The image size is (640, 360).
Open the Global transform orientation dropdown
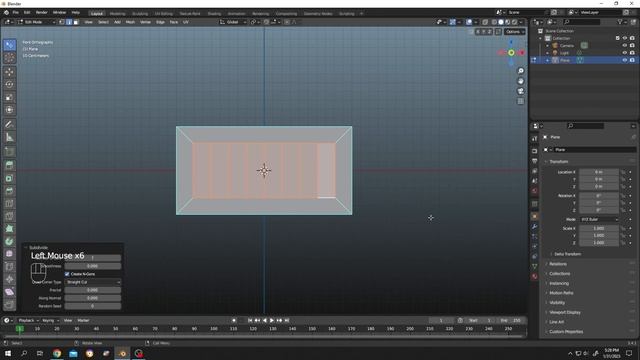(x=233, y=22)
